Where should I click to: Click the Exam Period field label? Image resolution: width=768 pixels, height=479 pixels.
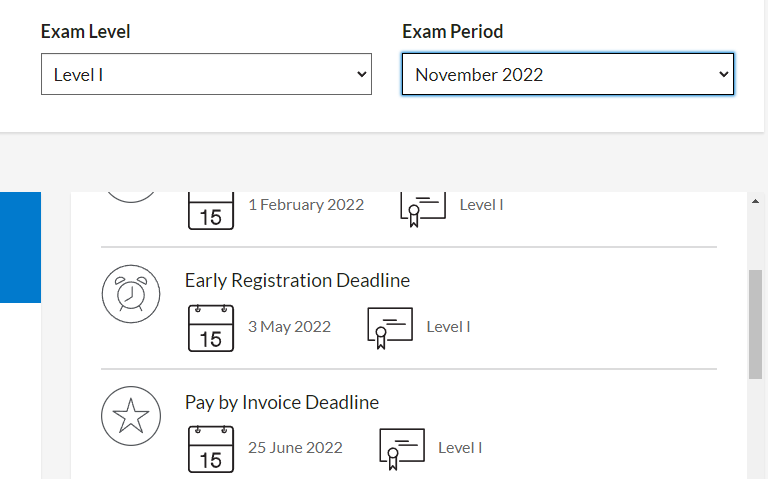pos(453,32)
